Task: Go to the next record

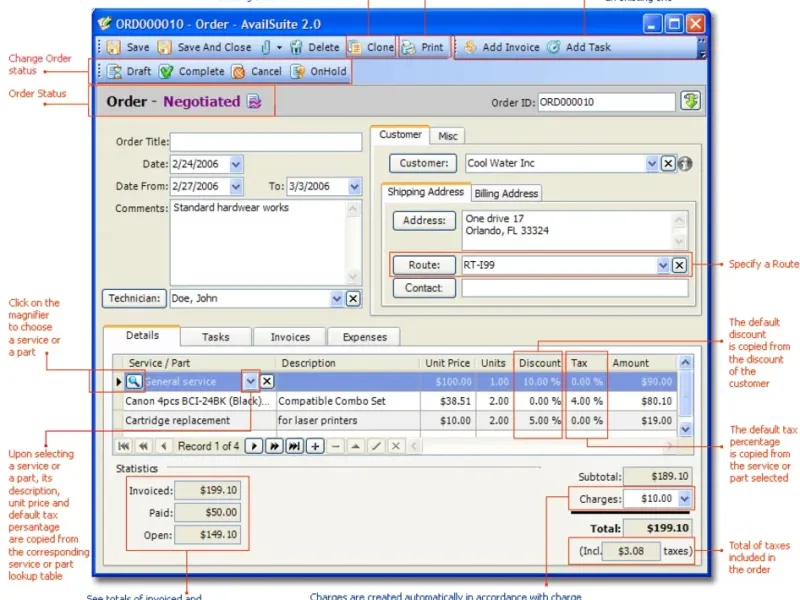Action: 254,446
